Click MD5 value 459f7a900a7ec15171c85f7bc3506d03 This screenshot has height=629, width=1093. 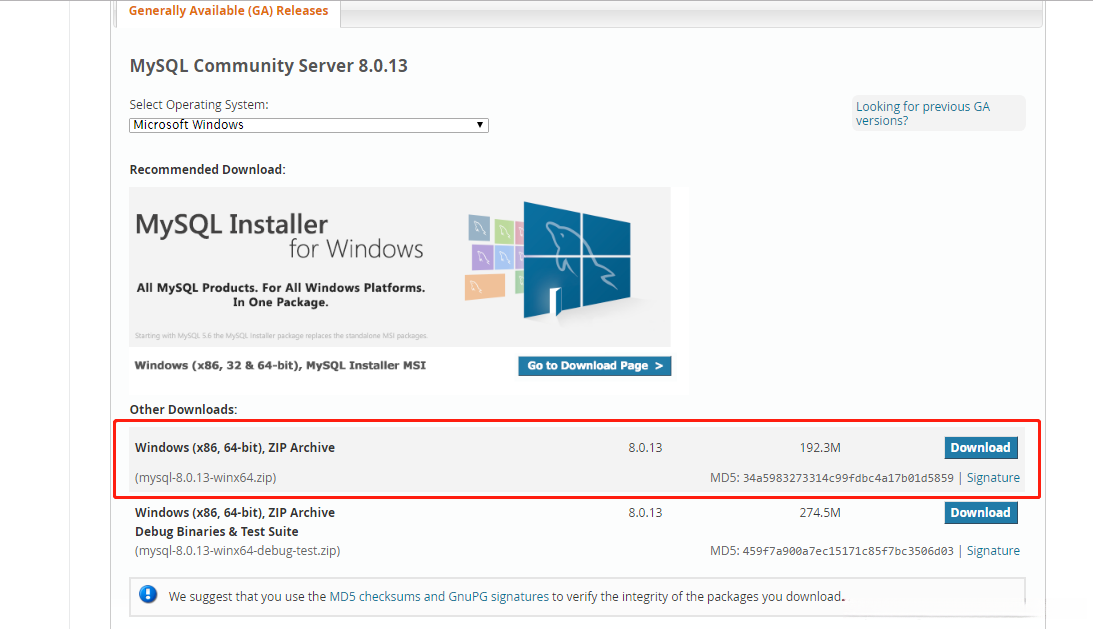click(848, 551)
